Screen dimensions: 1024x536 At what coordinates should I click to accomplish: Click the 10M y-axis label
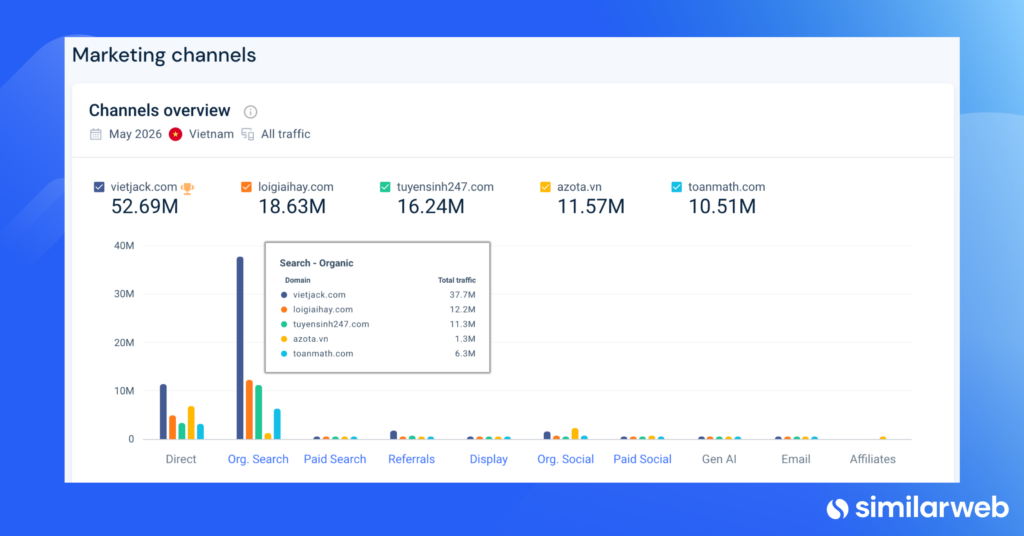(124, 391)
